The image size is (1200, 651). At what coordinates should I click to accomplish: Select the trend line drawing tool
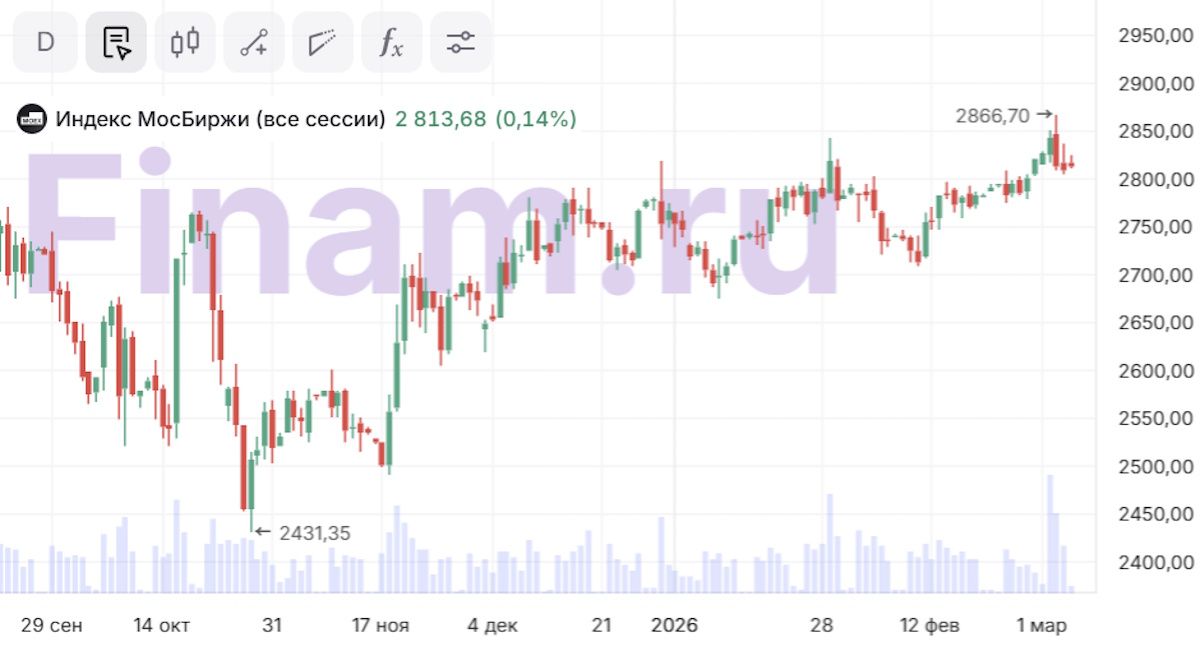(254, 42)
